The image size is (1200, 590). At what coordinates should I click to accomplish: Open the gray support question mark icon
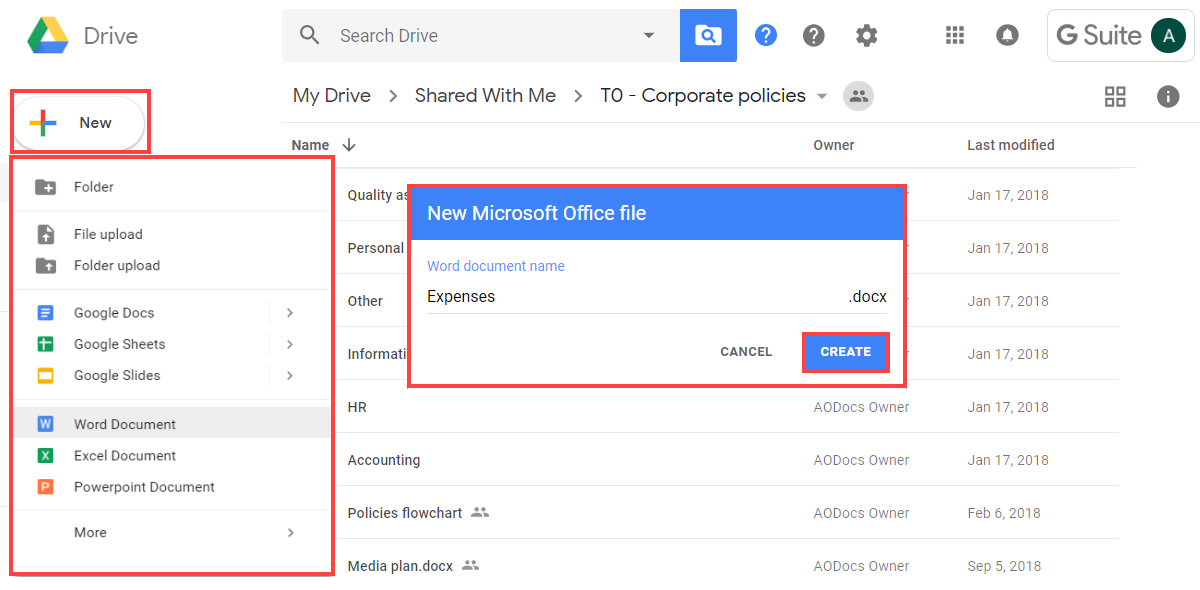[814, 36]
